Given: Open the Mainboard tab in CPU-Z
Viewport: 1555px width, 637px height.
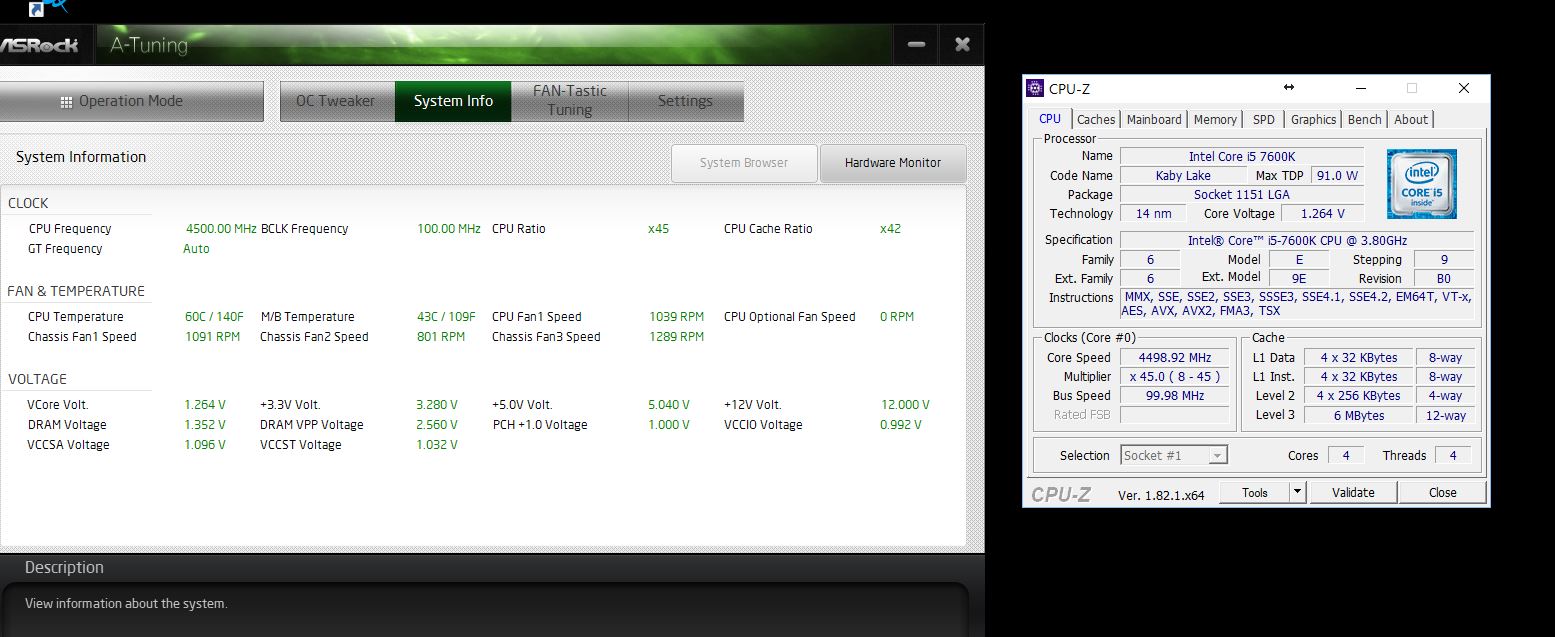Looking at the screenshot, I should point(1154,119).
